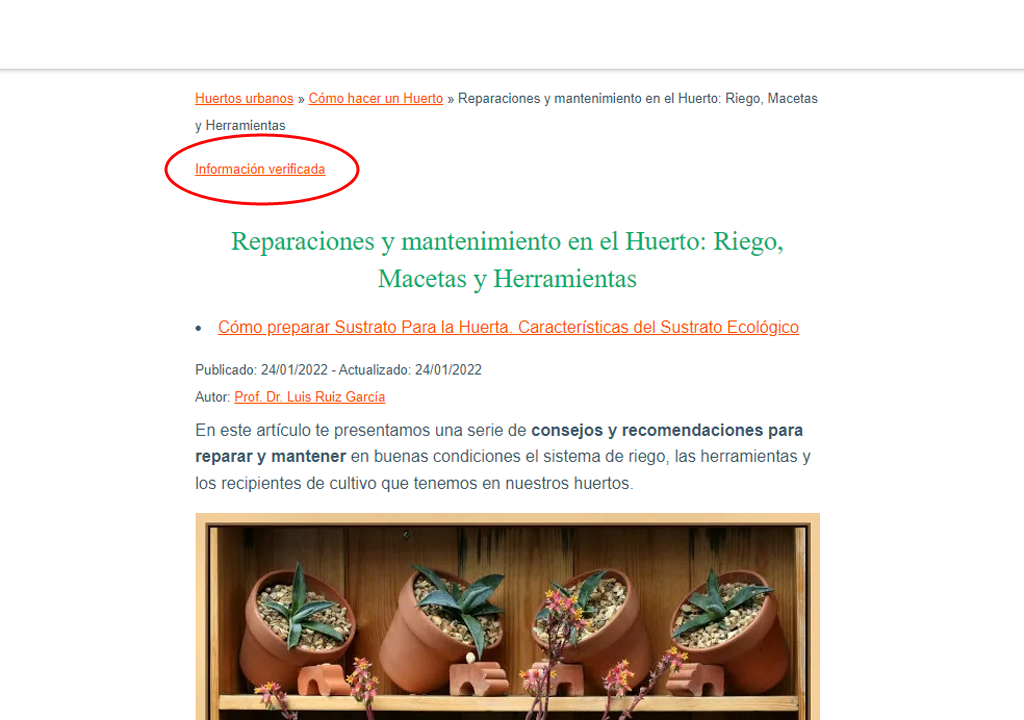Go to Cómo hacer un Huerto breadcrumb
This screenshot has height=720, width=1024.
pos(376,99)
